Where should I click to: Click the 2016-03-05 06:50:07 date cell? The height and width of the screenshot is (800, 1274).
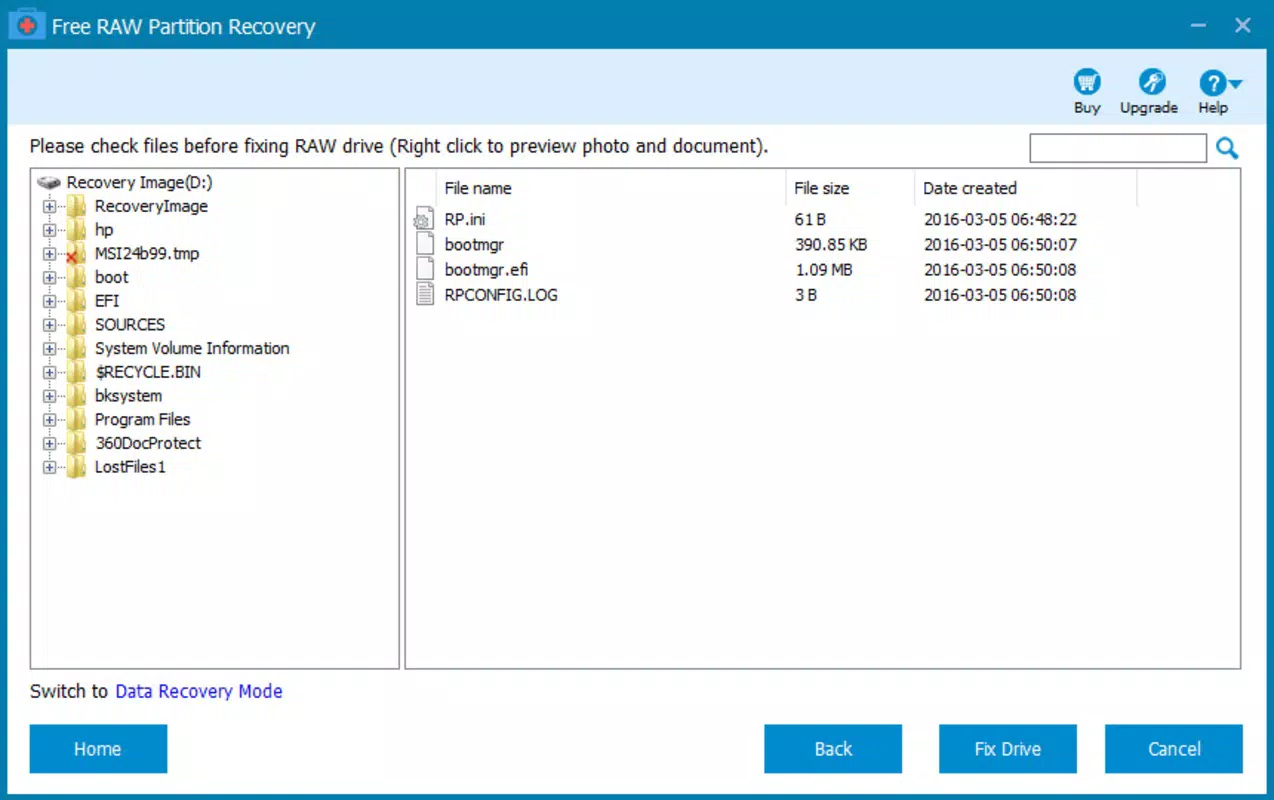pyautogui.click(x=1000, y=244)
